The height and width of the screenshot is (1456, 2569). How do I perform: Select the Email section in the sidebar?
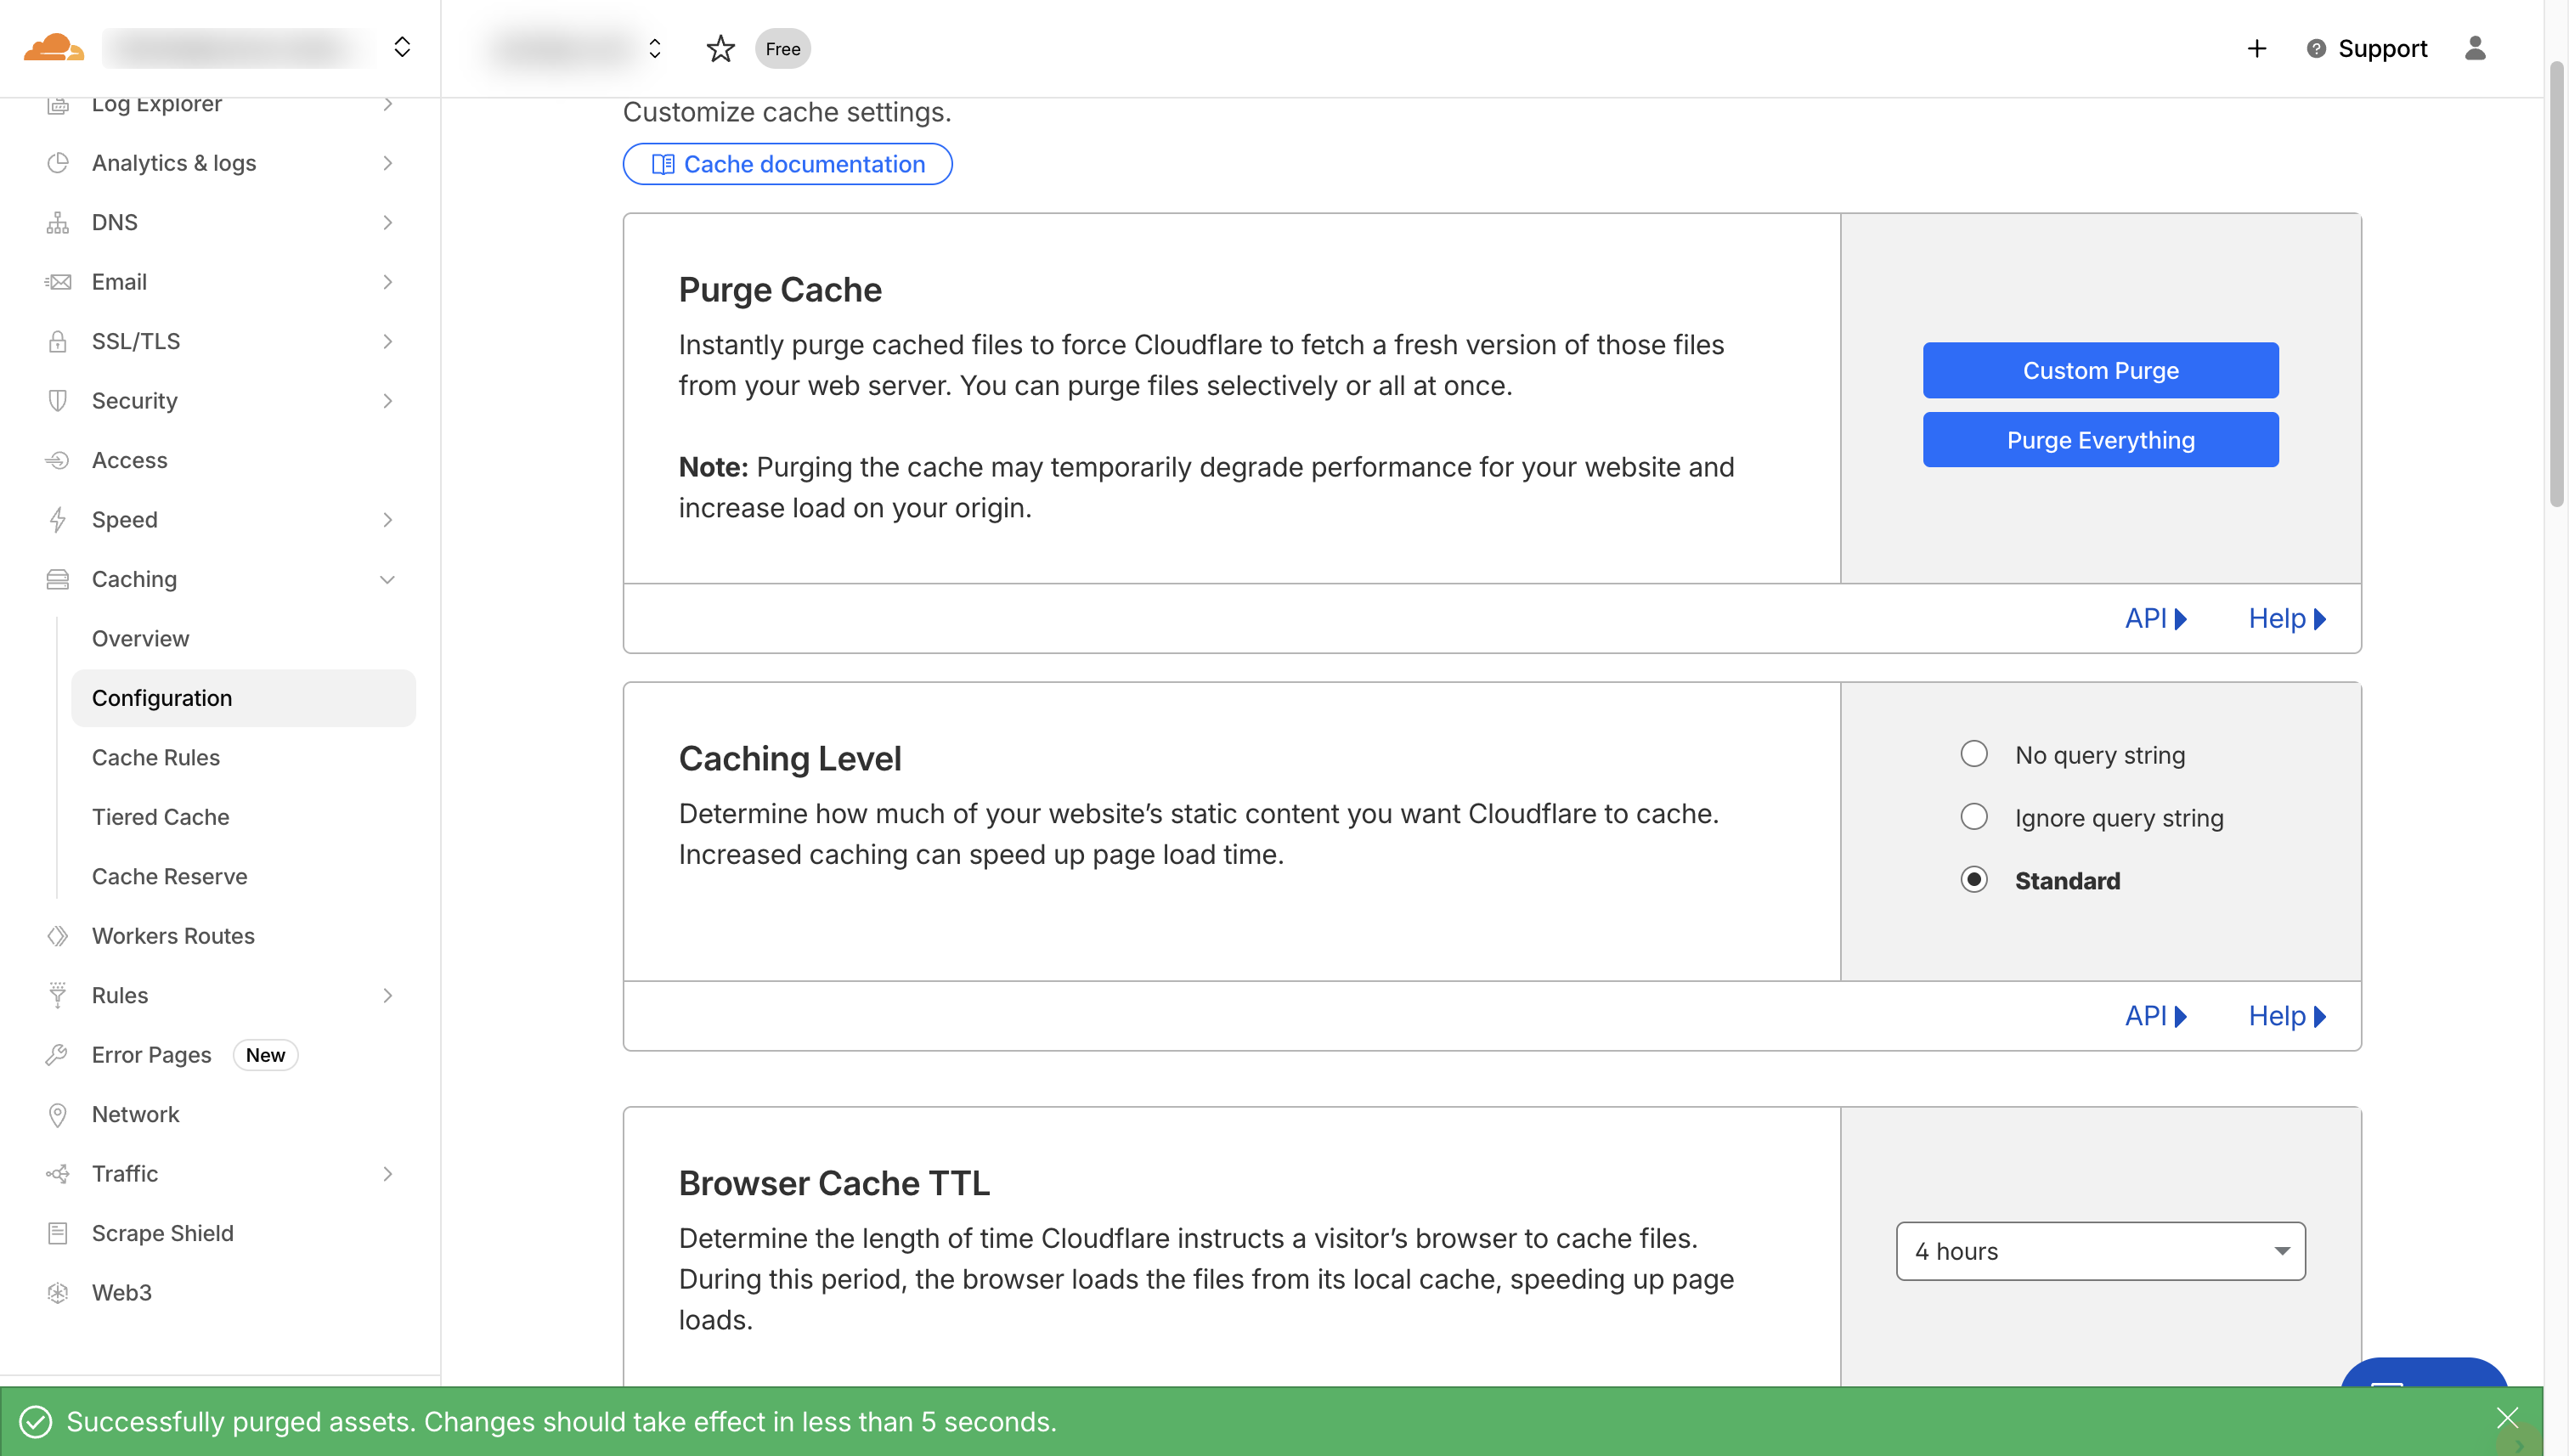(x=119, y=281)
